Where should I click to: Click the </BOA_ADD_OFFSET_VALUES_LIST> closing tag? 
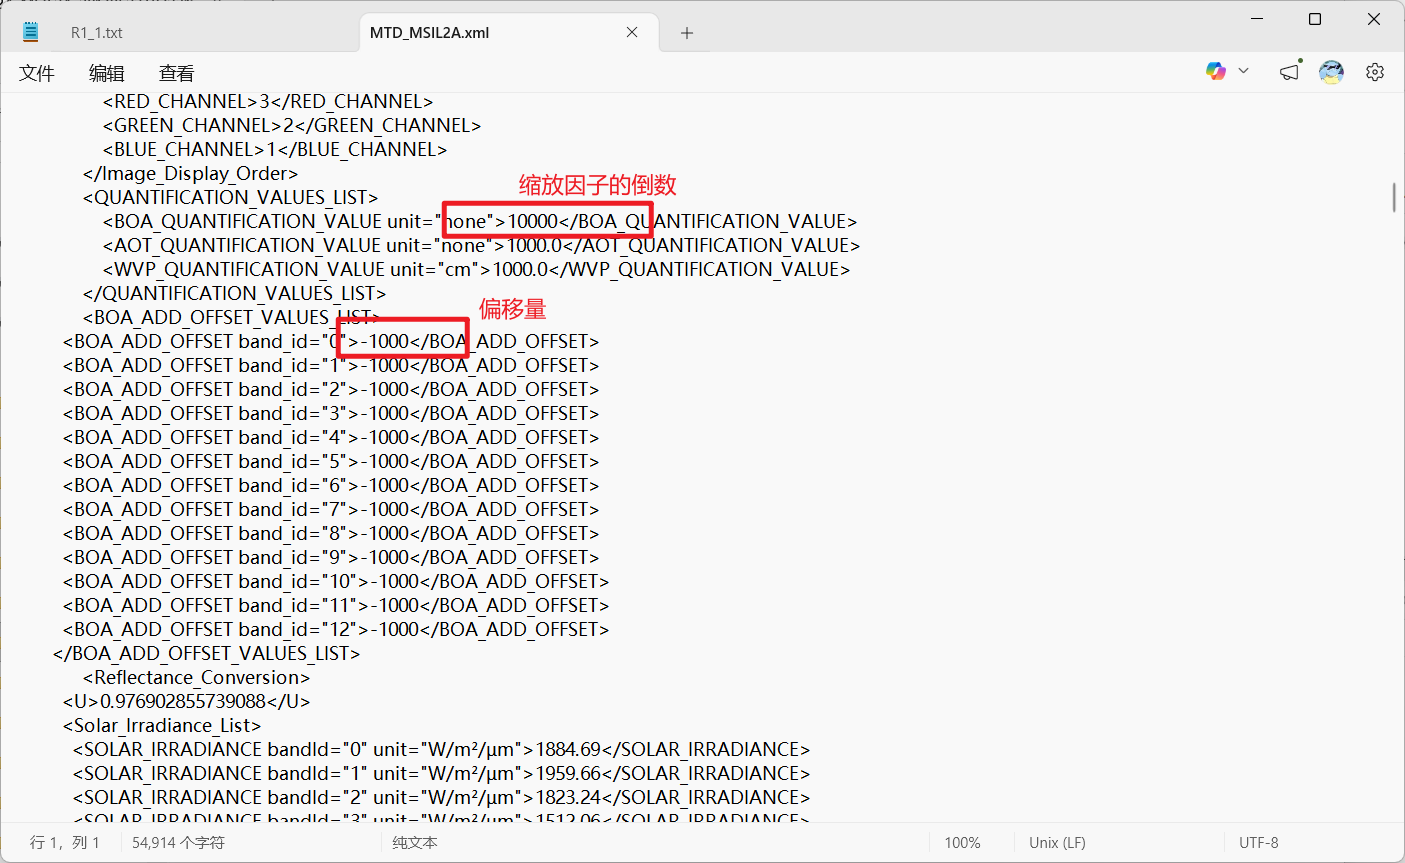point(207,653)
